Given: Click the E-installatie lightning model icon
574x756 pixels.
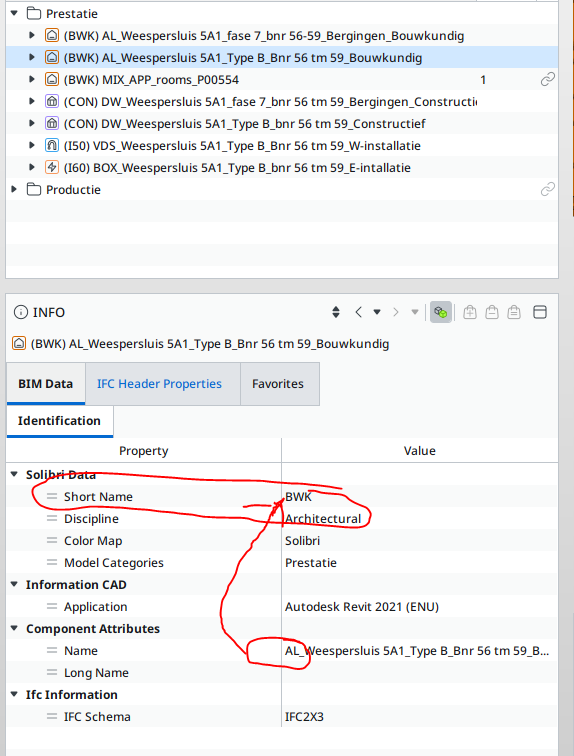Looking at the screenshot, I should point(52,167).
